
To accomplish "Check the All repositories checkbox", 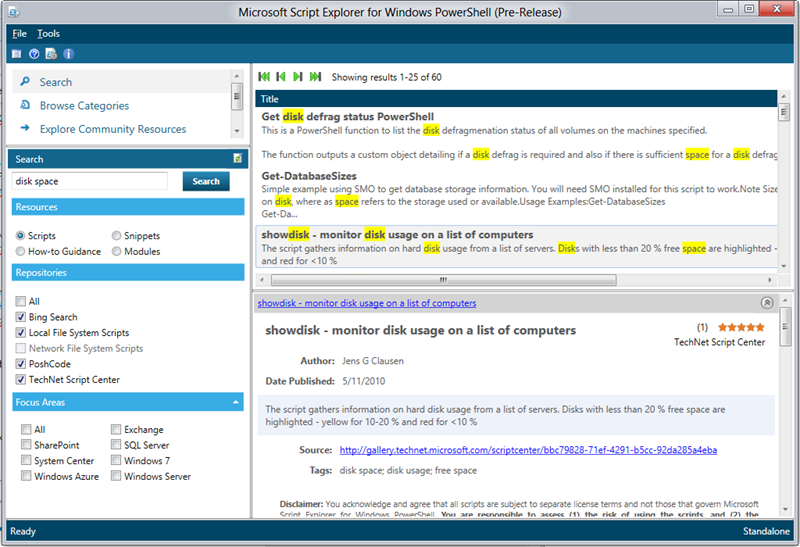I will 20,301.
